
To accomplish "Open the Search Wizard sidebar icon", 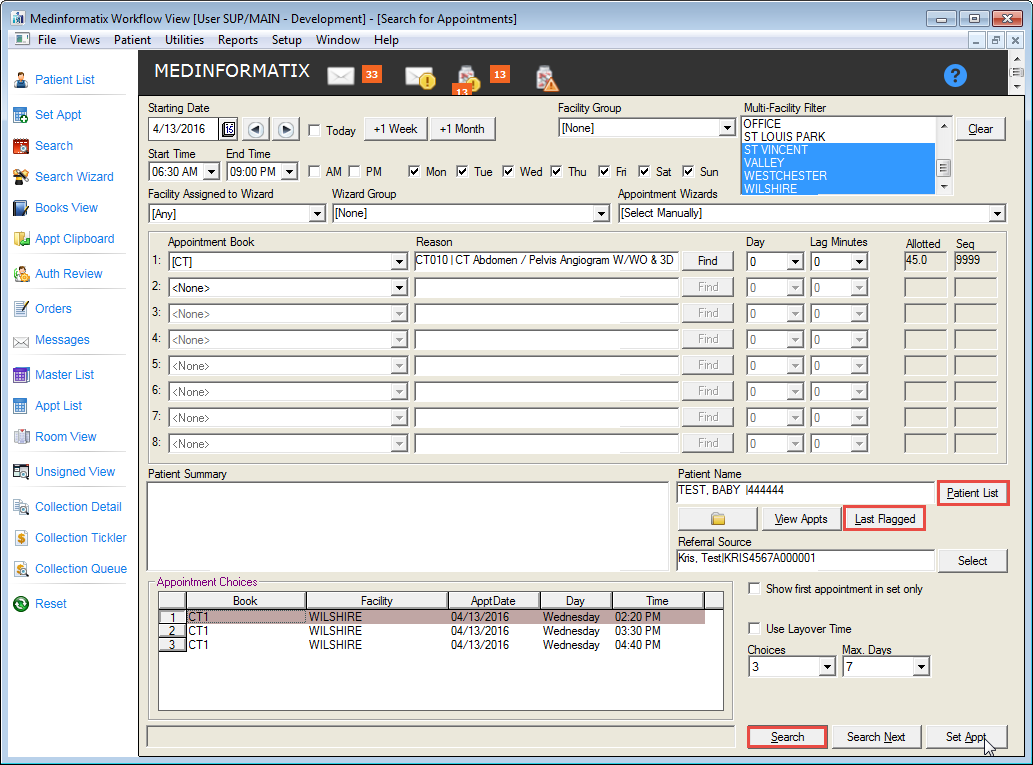I will tap(21, 177).
